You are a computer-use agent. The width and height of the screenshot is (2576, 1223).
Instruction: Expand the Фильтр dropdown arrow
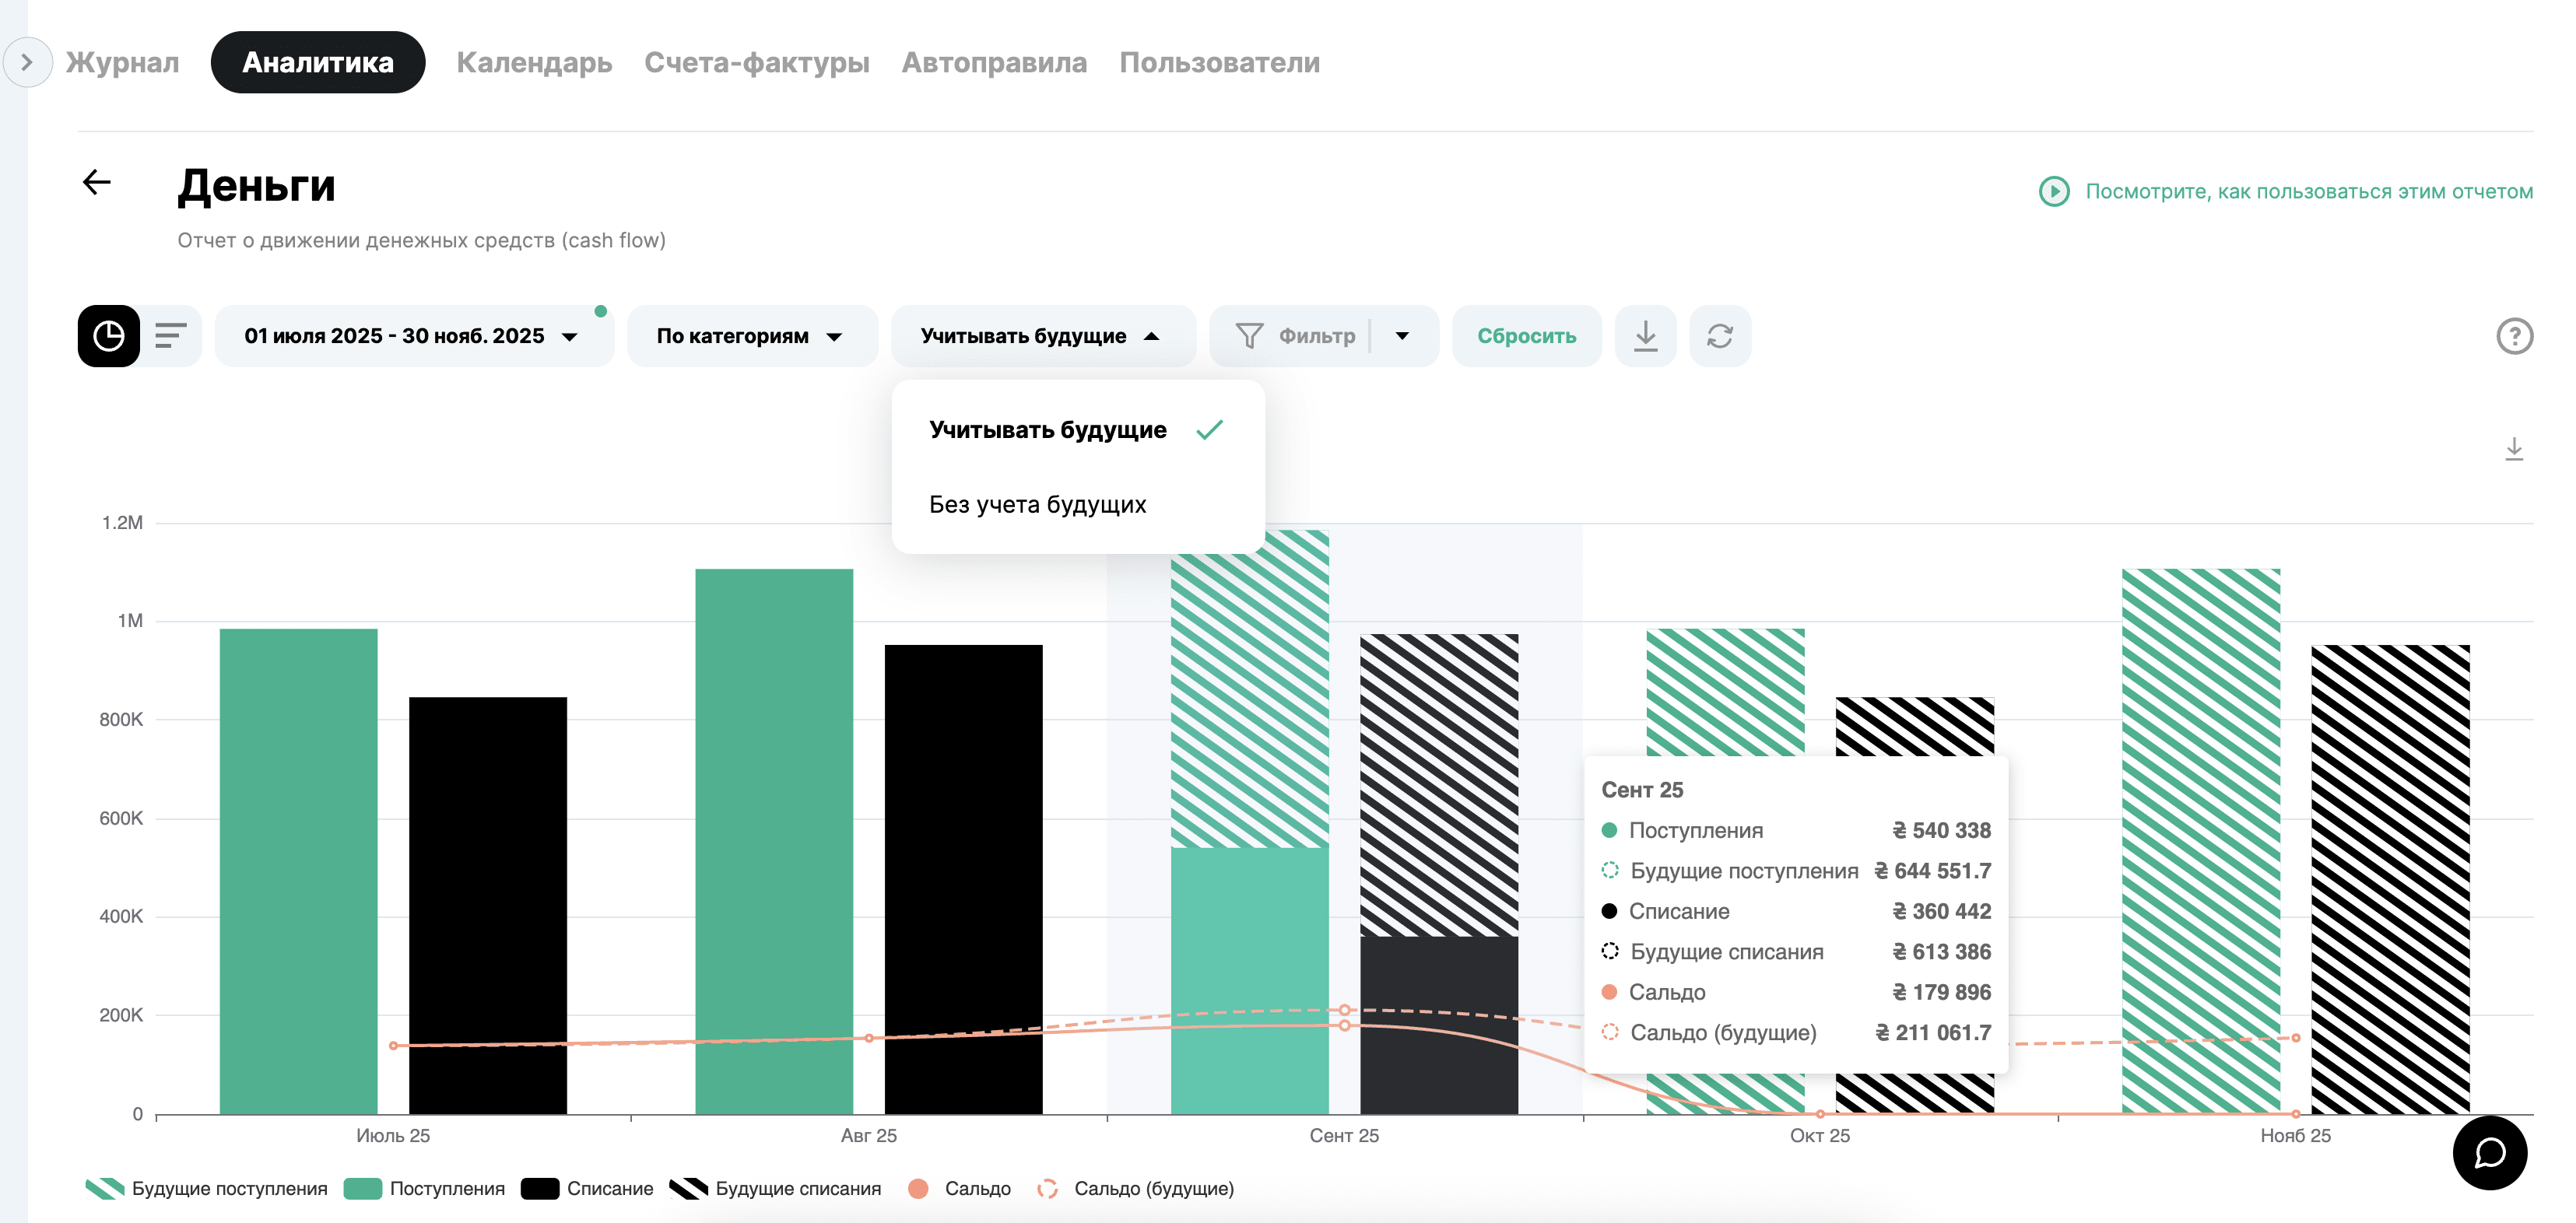[x=1402, y=336]
